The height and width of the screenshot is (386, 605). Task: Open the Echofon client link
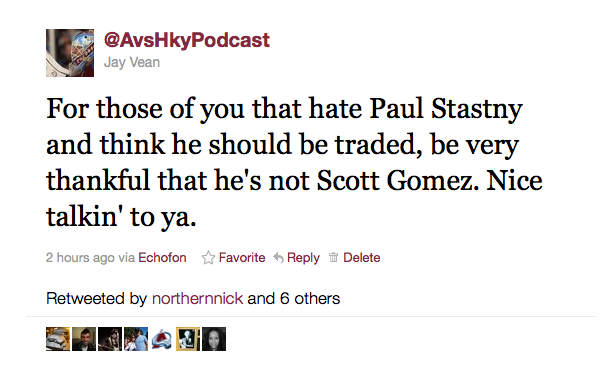(x=162, y=257)
